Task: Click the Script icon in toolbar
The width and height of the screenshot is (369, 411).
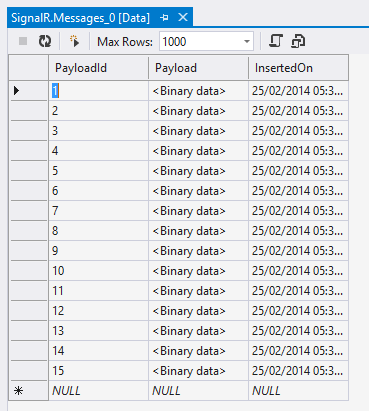Action: (x=276, y=41)
